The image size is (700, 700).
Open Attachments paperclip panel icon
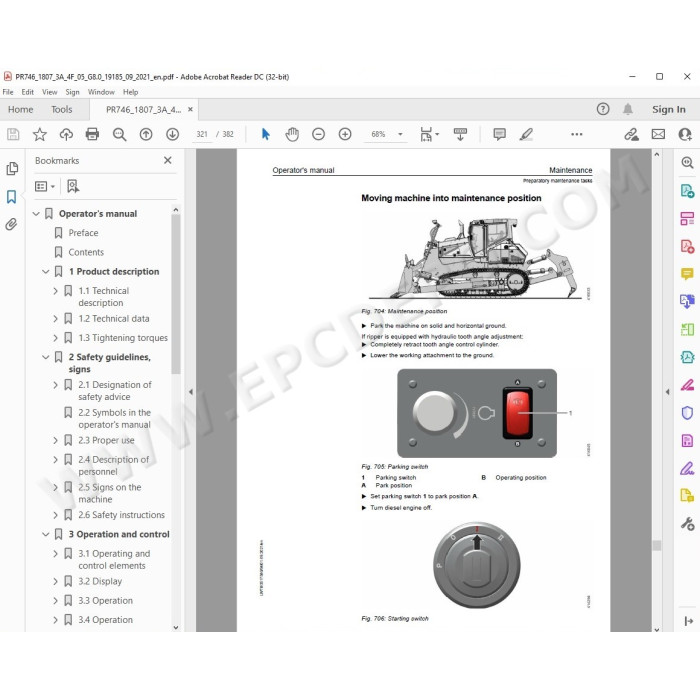coord(12,224)
